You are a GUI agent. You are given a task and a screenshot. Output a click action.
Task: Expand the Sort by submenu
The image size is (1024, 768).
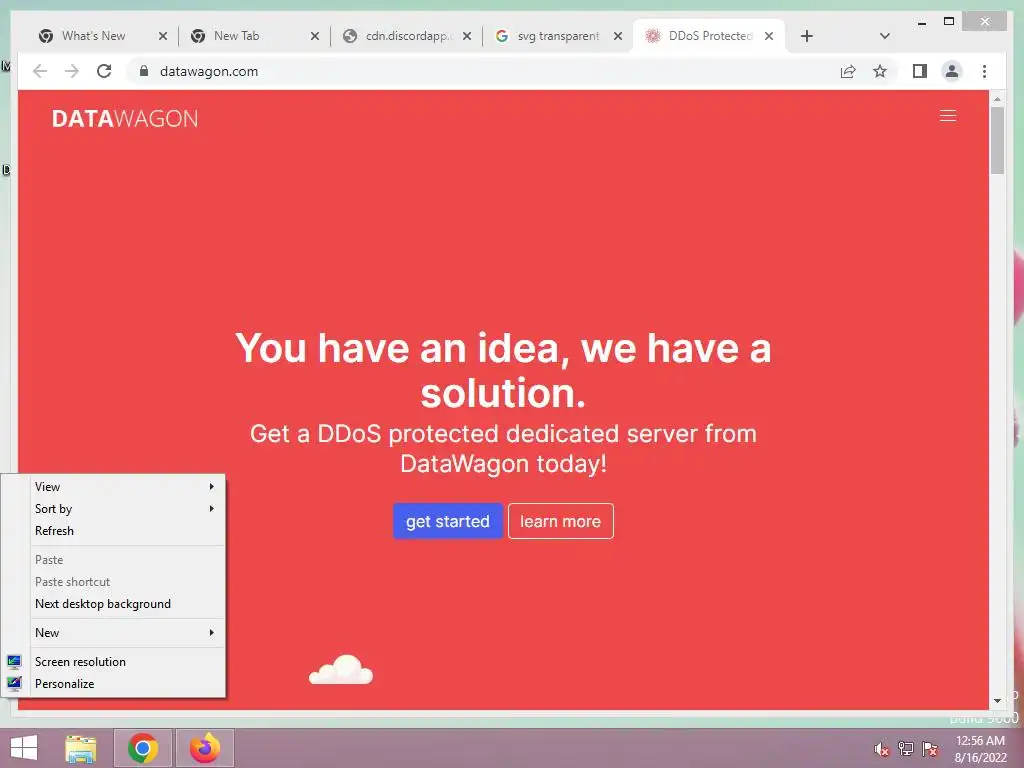(114, 509)
